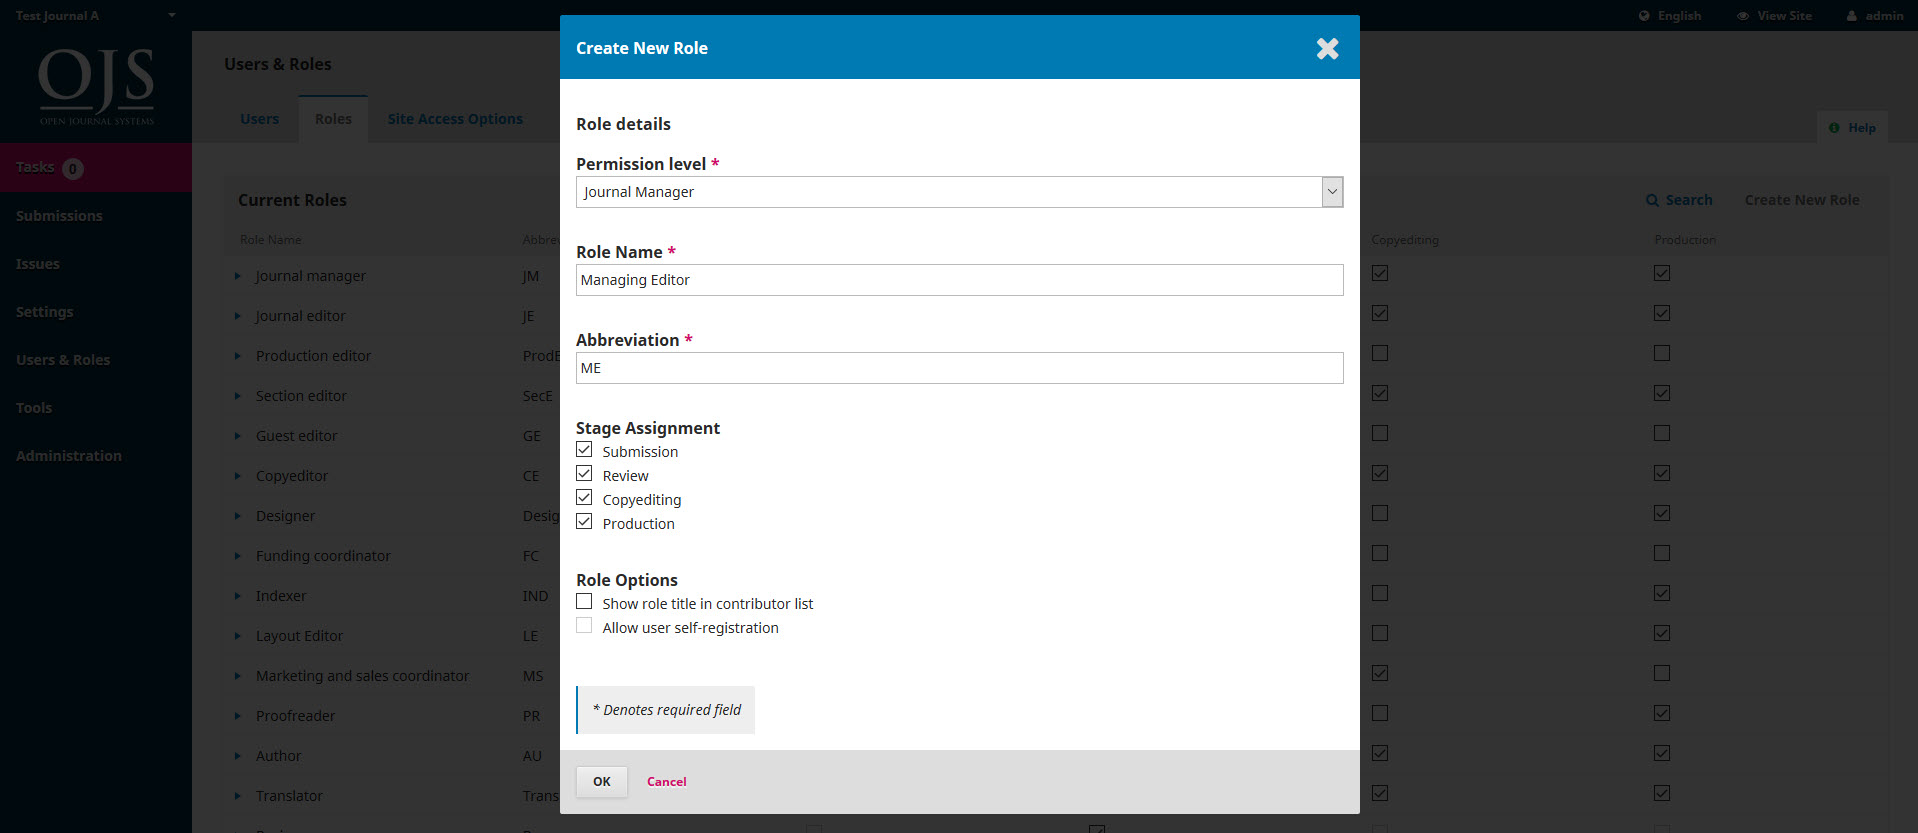The image size is (1918, 833).
Task: Enable Show role title in contributor list
Action: pos(584,601)
